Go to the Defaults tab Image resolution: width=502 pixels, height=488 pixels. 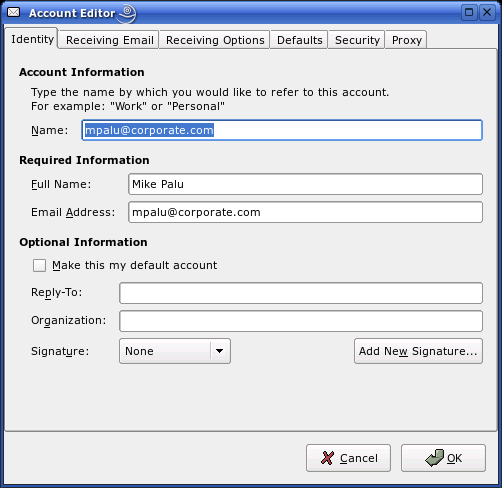[x=299, y=40]
